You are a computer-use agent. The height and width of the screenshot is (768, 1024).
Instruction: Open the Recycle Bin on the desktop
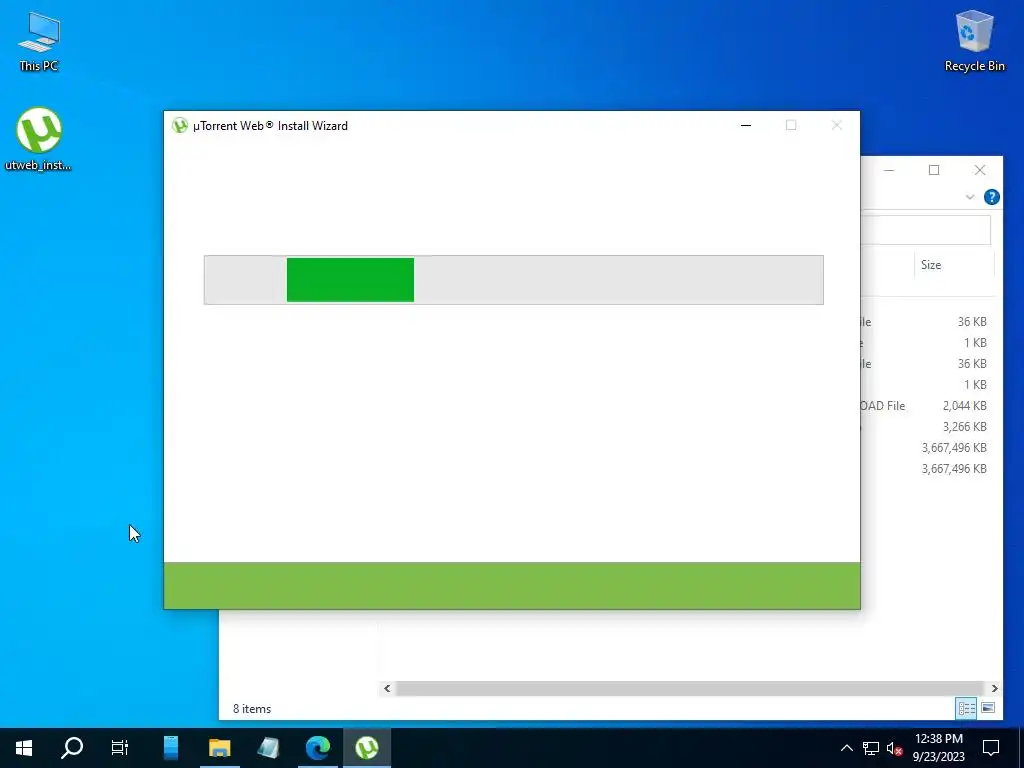974,40
